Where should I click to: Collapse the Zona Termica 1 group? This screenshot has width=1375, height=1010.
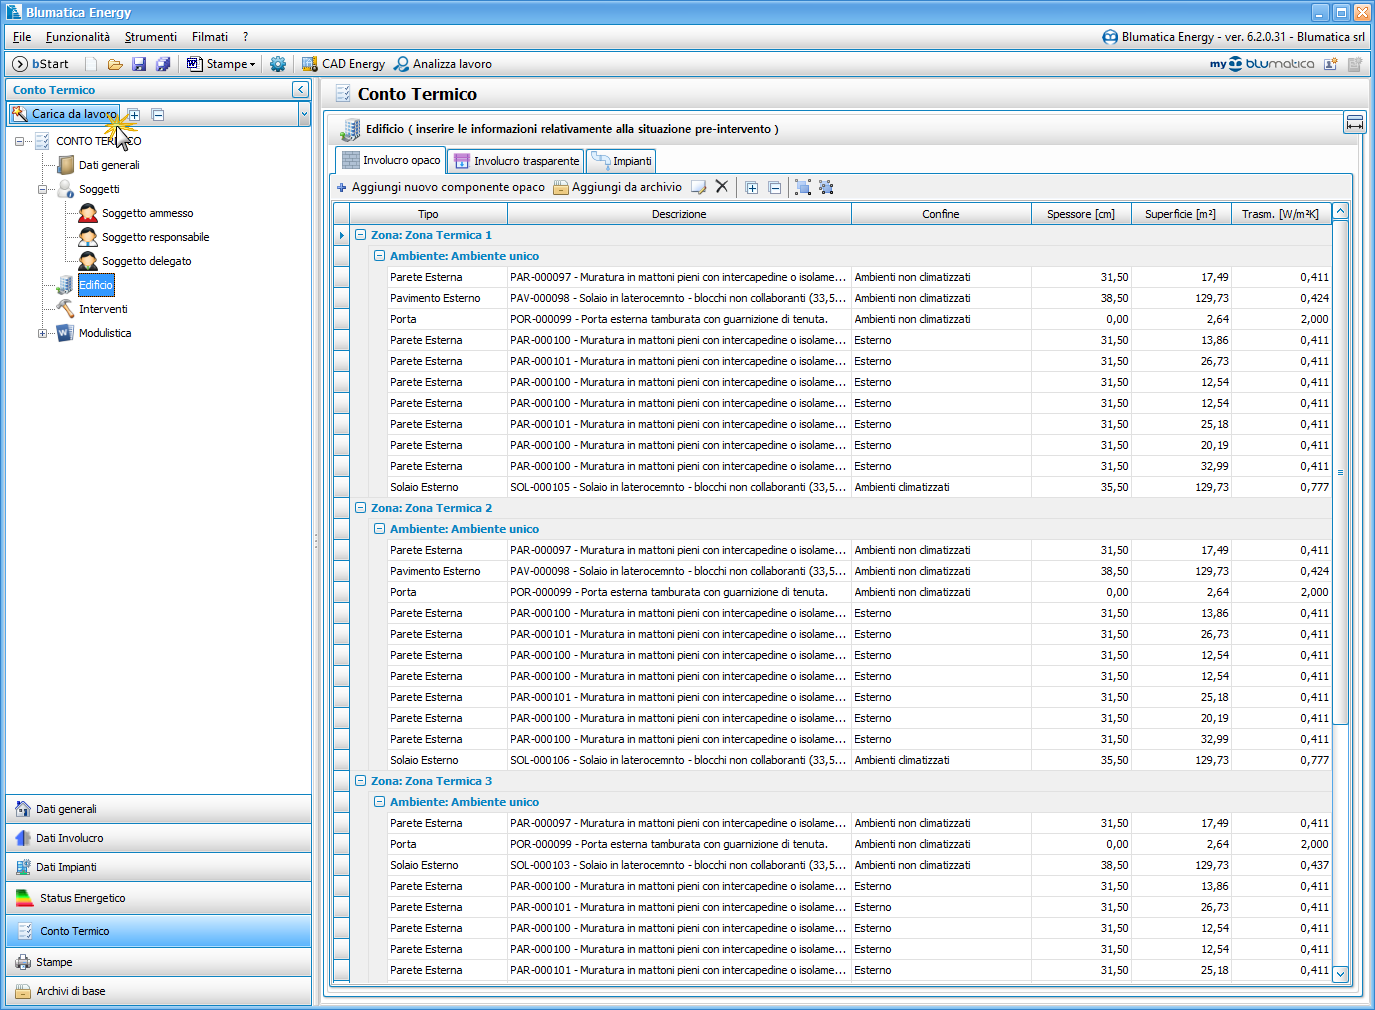click(x=360, y=235)
